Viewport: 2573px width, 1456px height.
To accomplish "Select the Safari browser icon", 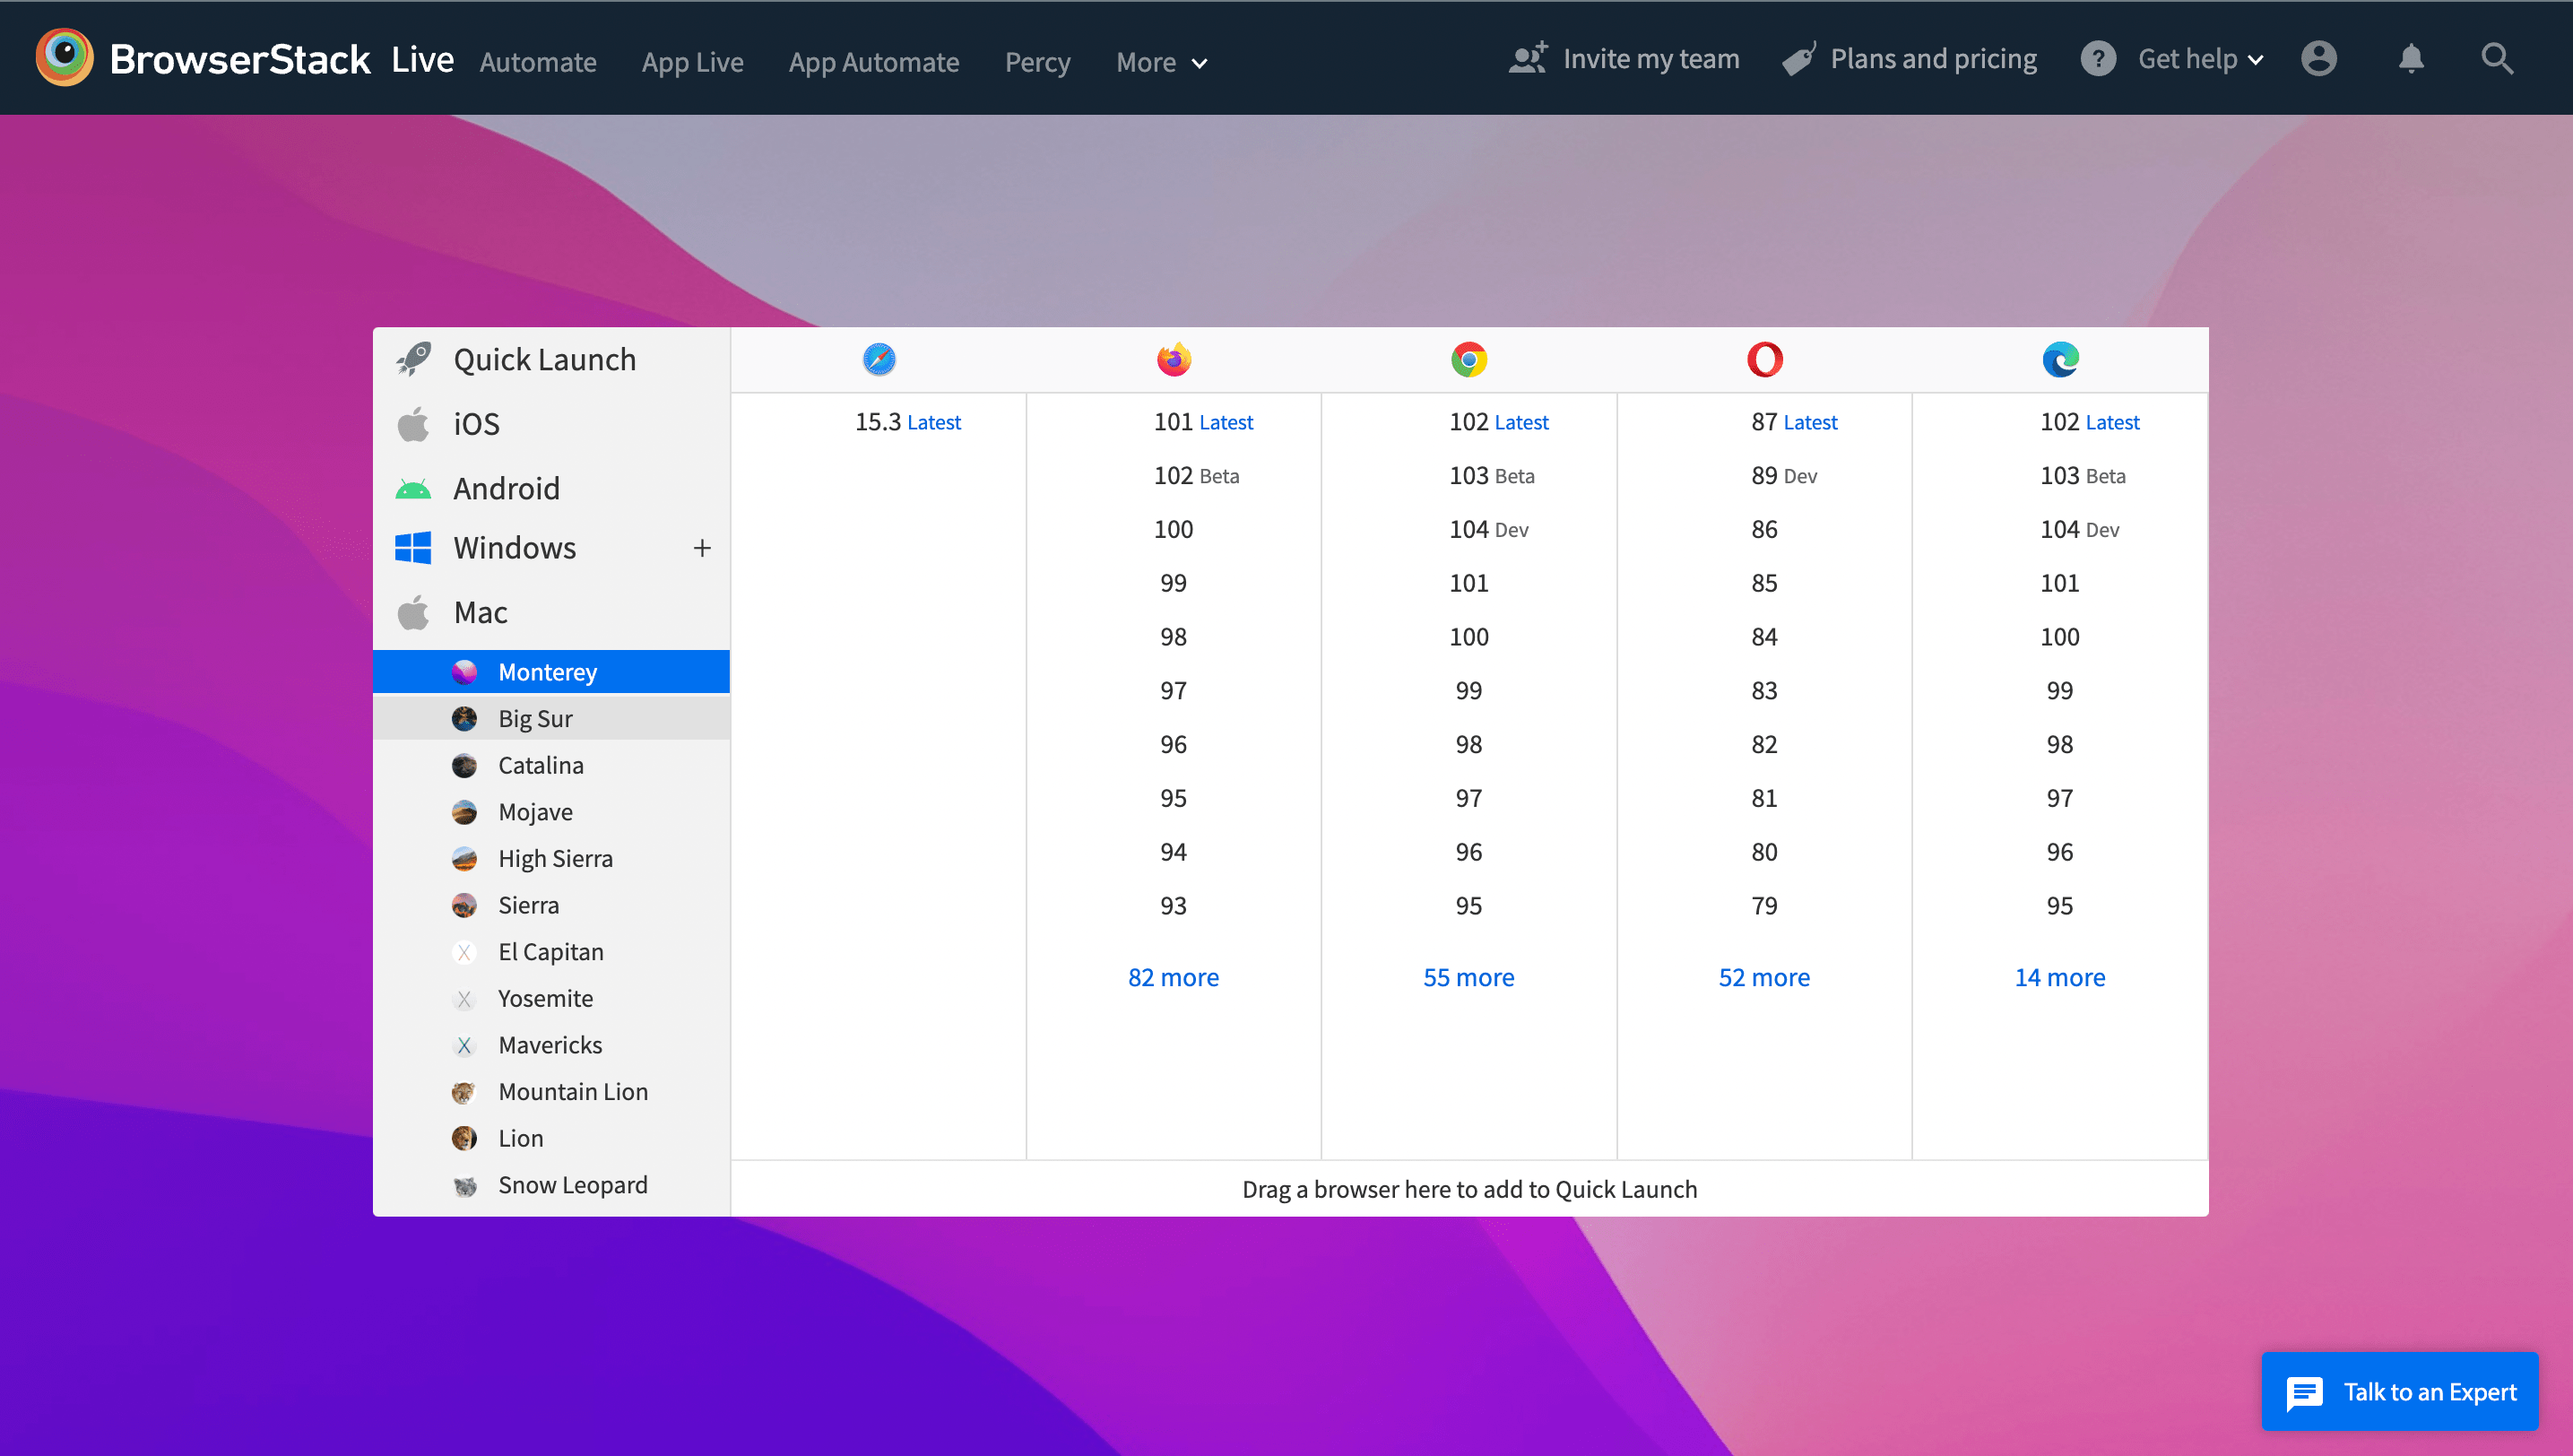I will point(877,359).
